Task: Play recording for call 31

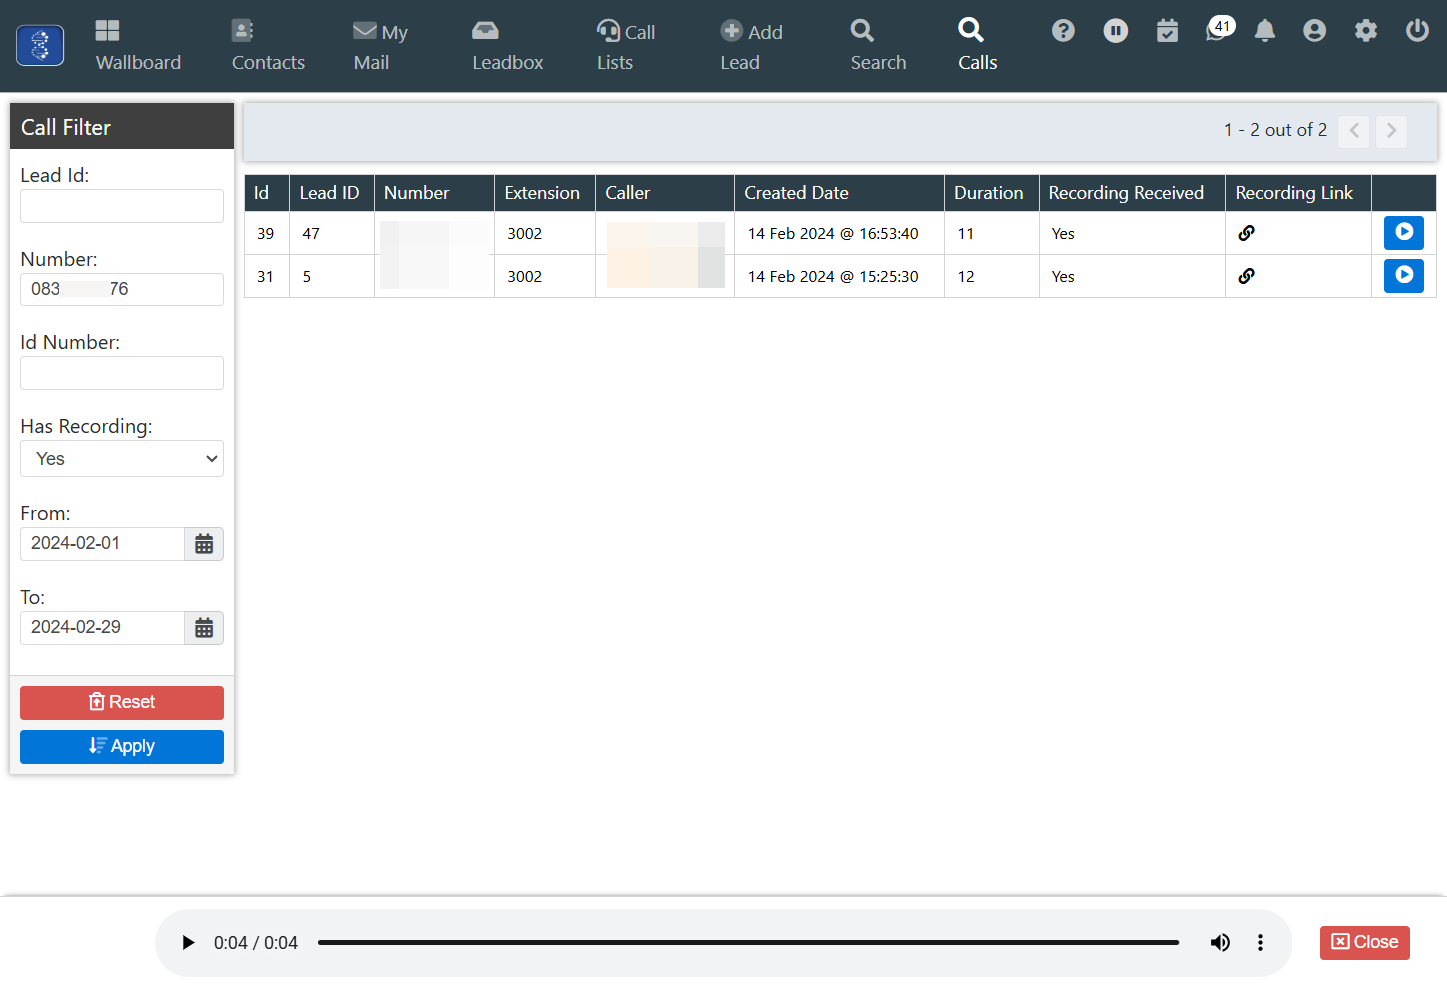Action: tap(1404, 276)
